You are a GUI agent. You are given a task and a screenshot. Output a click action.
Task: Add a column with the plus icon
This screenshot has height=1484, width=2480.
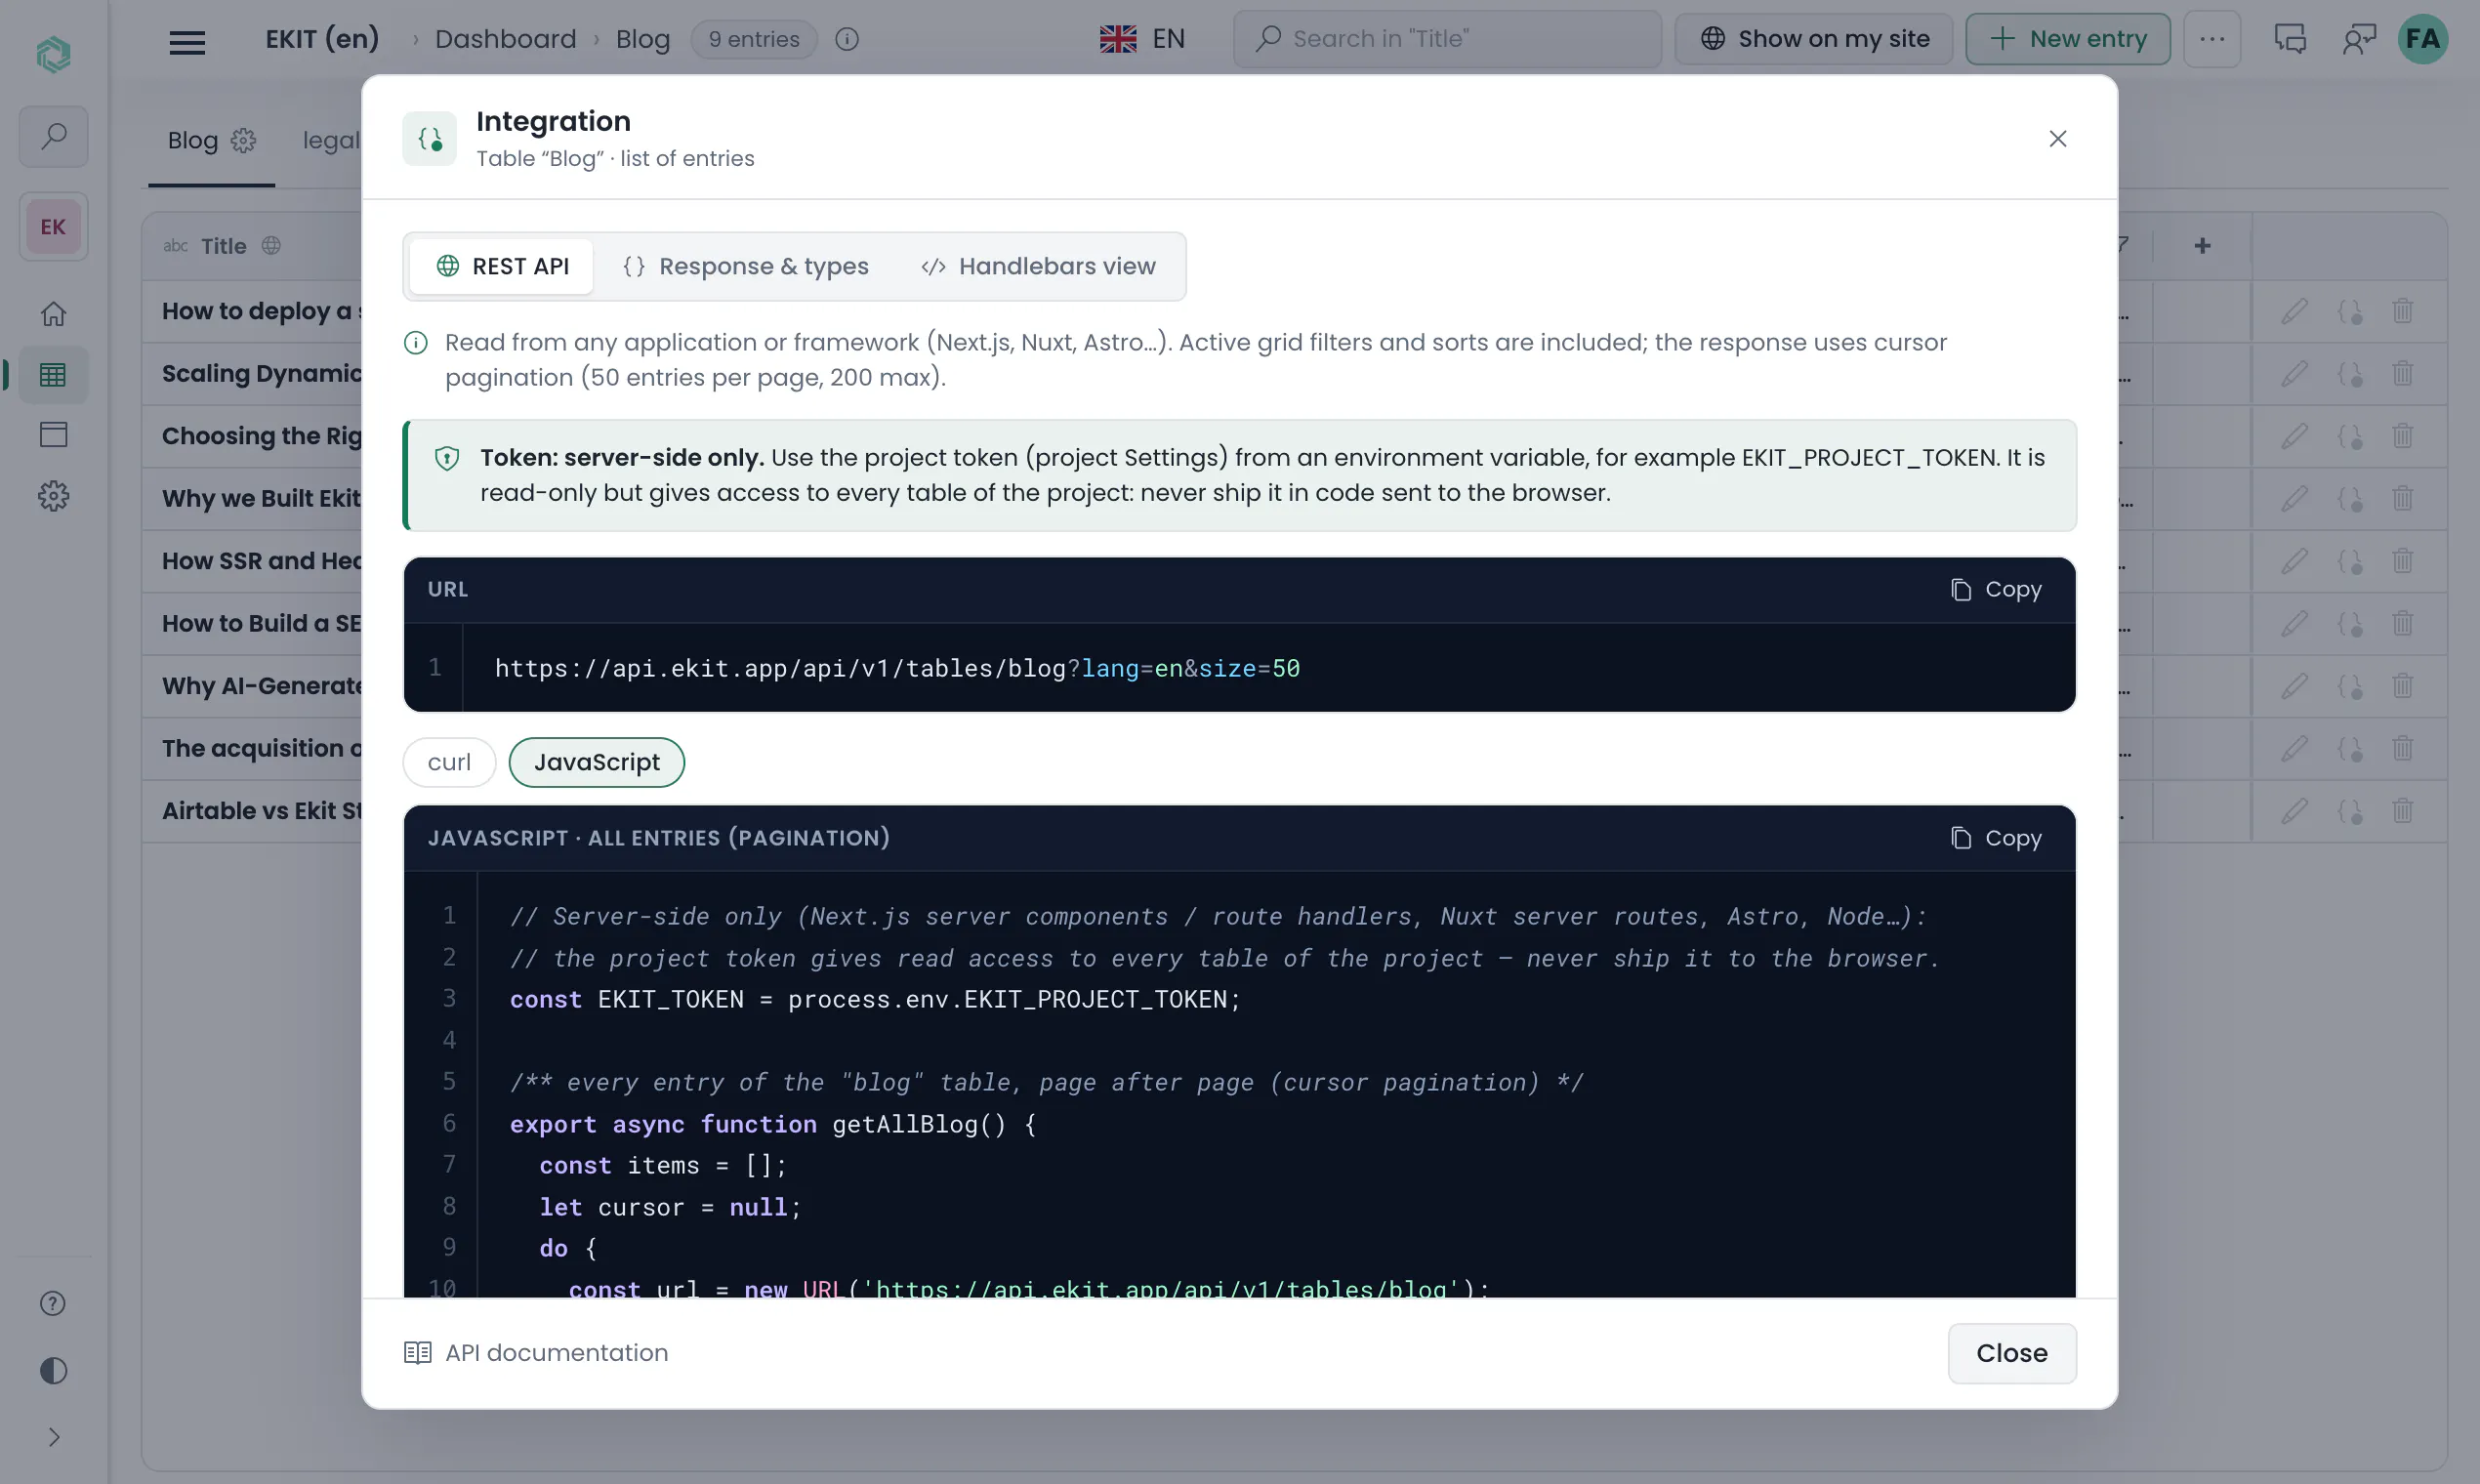point(2202,246)
